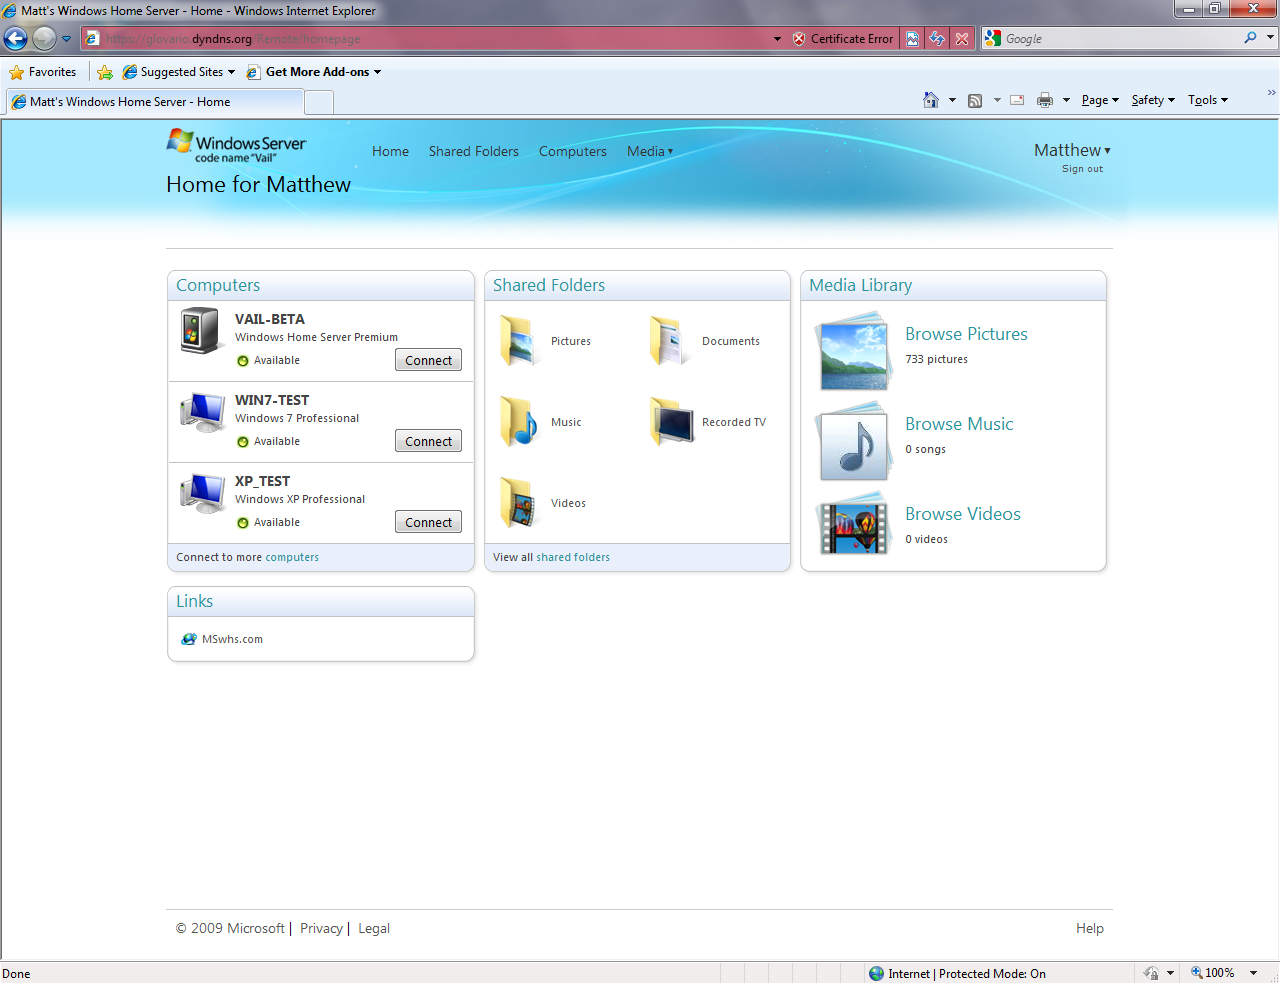Select the Matt's Windows Home Server tab

pyautogui.click(x=155, y=102)
